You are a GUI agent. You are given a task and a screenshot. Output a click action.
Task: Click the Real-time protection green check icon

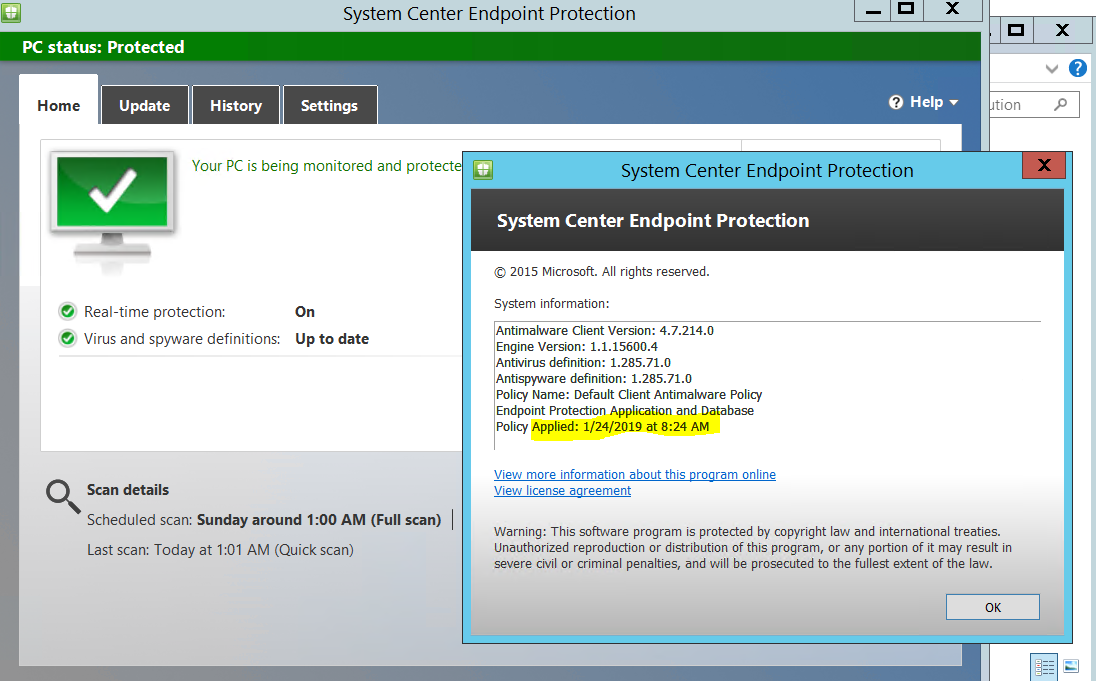coord(68,311)
